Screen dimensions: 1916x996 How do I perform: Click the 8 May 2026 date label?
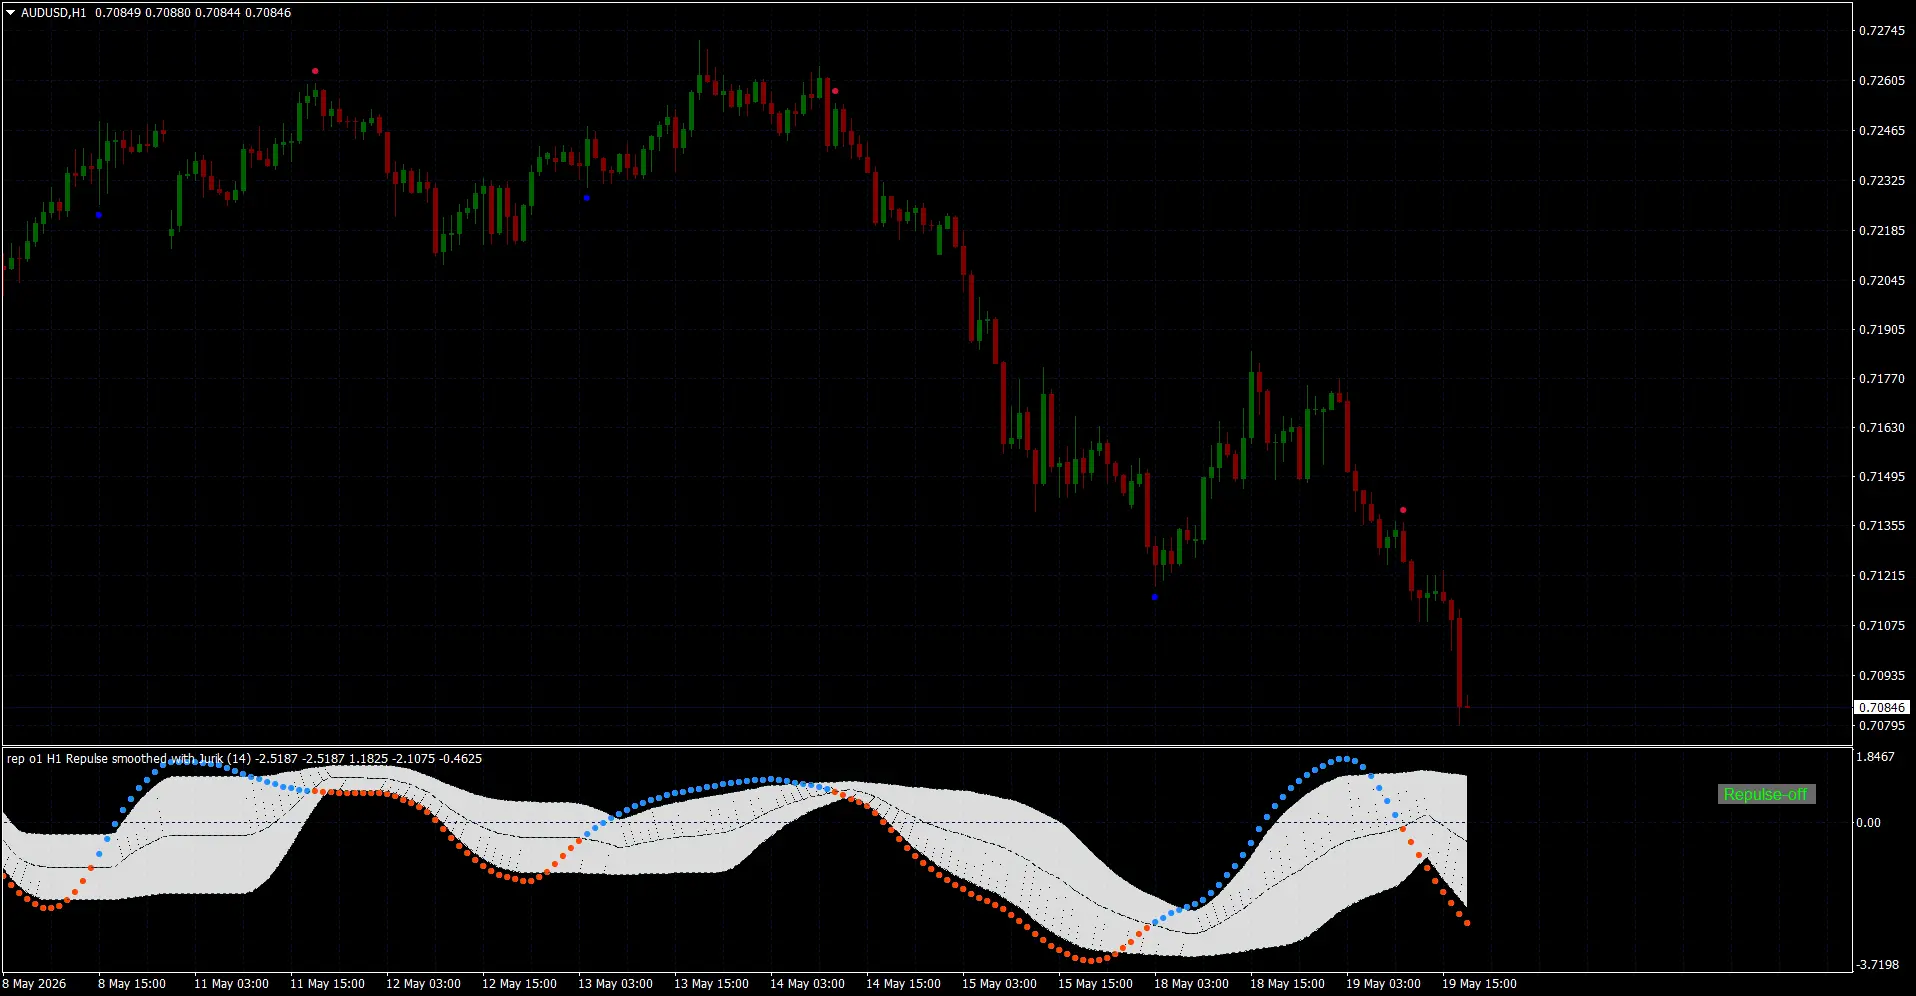(x=35, y=984)
